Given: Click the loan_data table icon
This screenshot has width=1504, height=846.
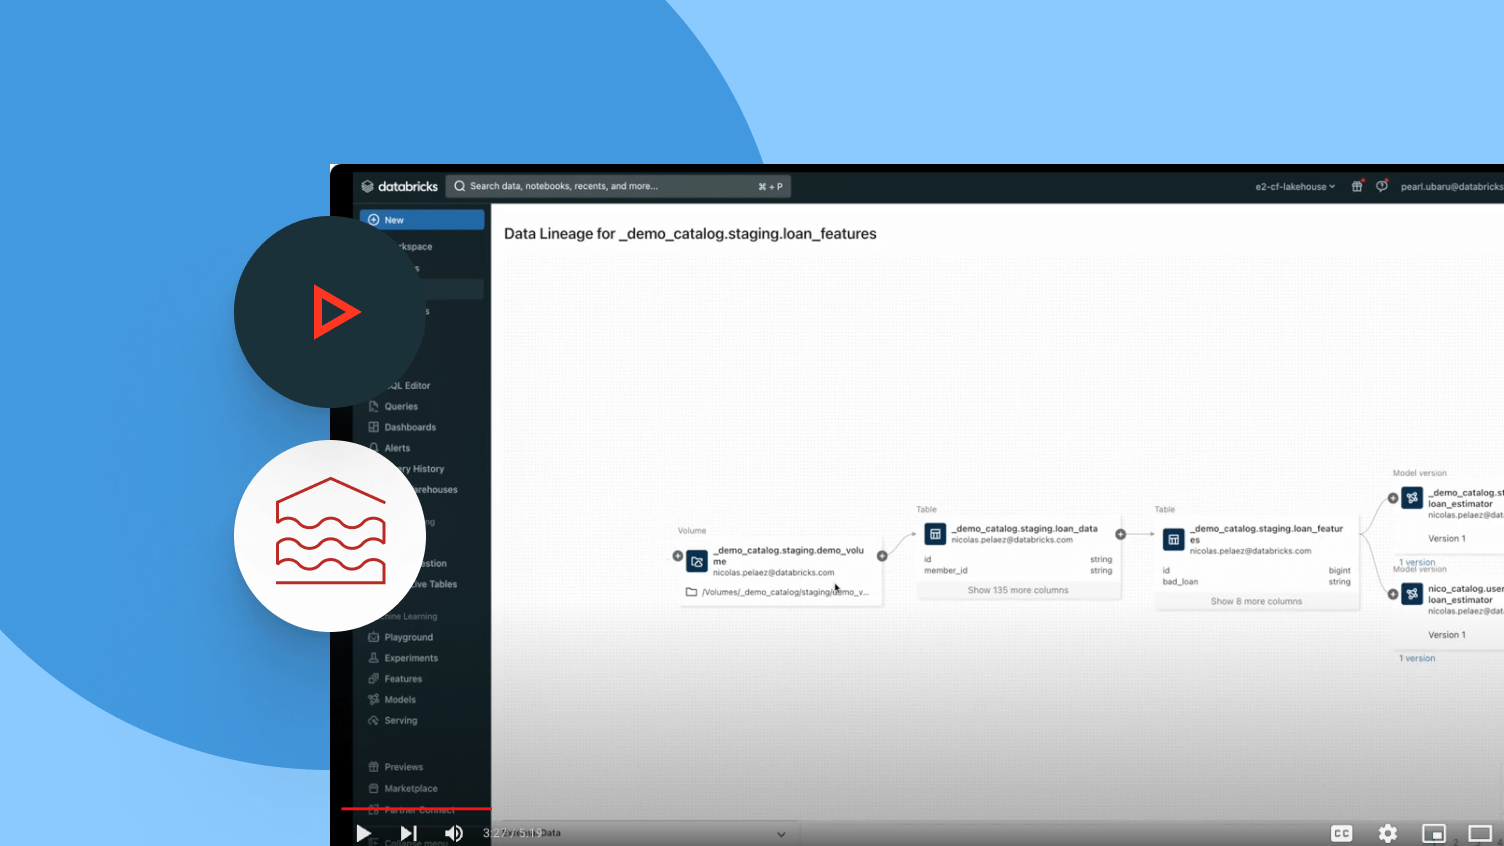Looking at the screenshot, I should coord(935,534).
